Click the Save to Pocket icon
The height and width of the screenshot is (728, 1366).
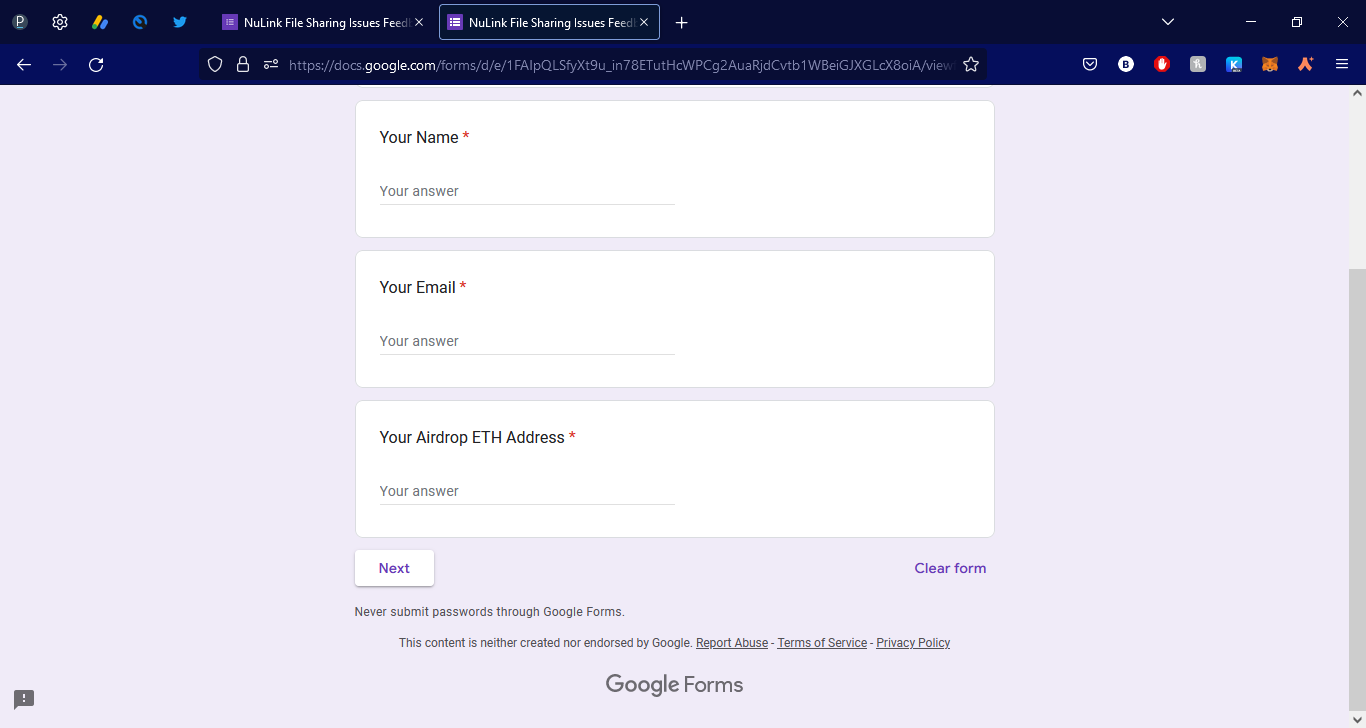1090,64
